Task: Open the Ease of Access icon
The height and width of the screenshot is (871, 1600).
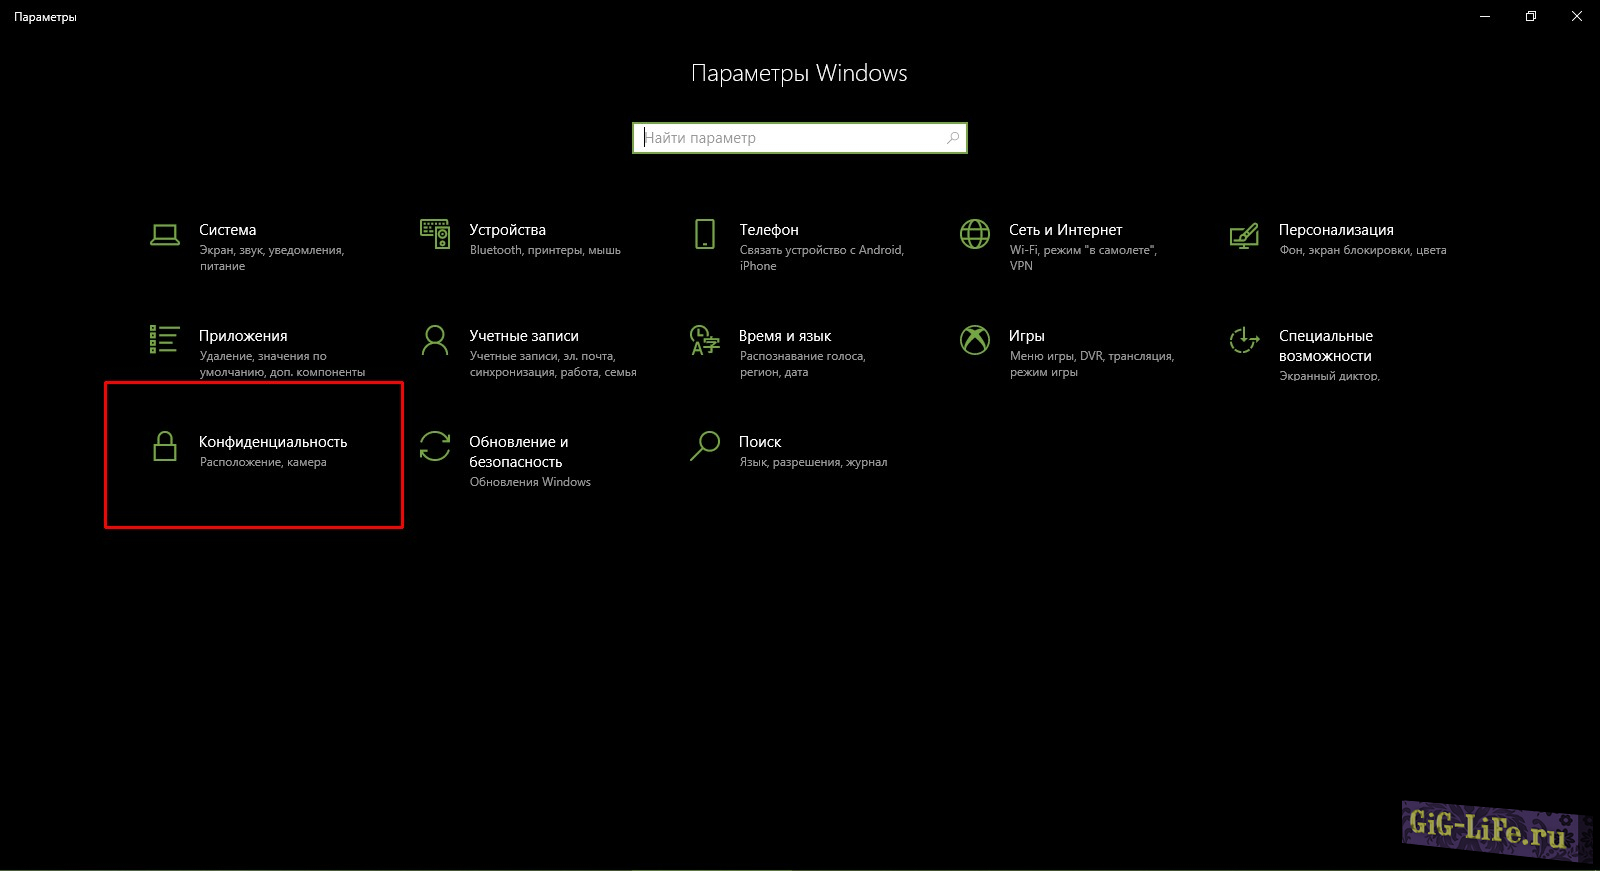Action: tap(1244, 340)
